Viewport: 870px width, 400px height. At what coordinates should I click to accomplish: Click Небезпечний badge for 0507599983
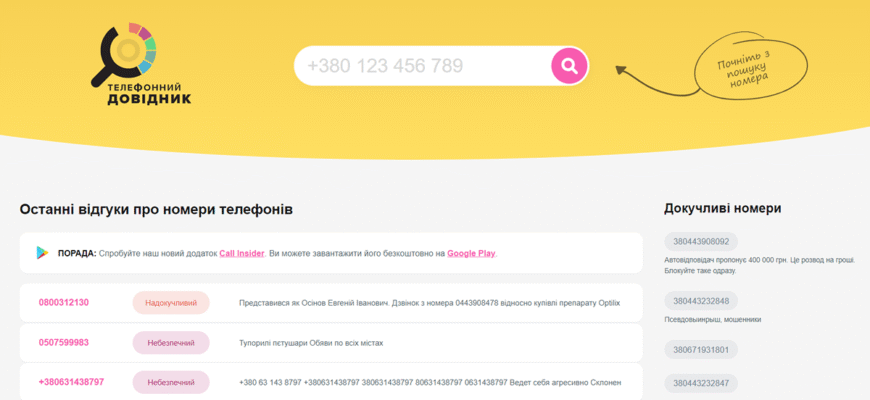(171, 343)
